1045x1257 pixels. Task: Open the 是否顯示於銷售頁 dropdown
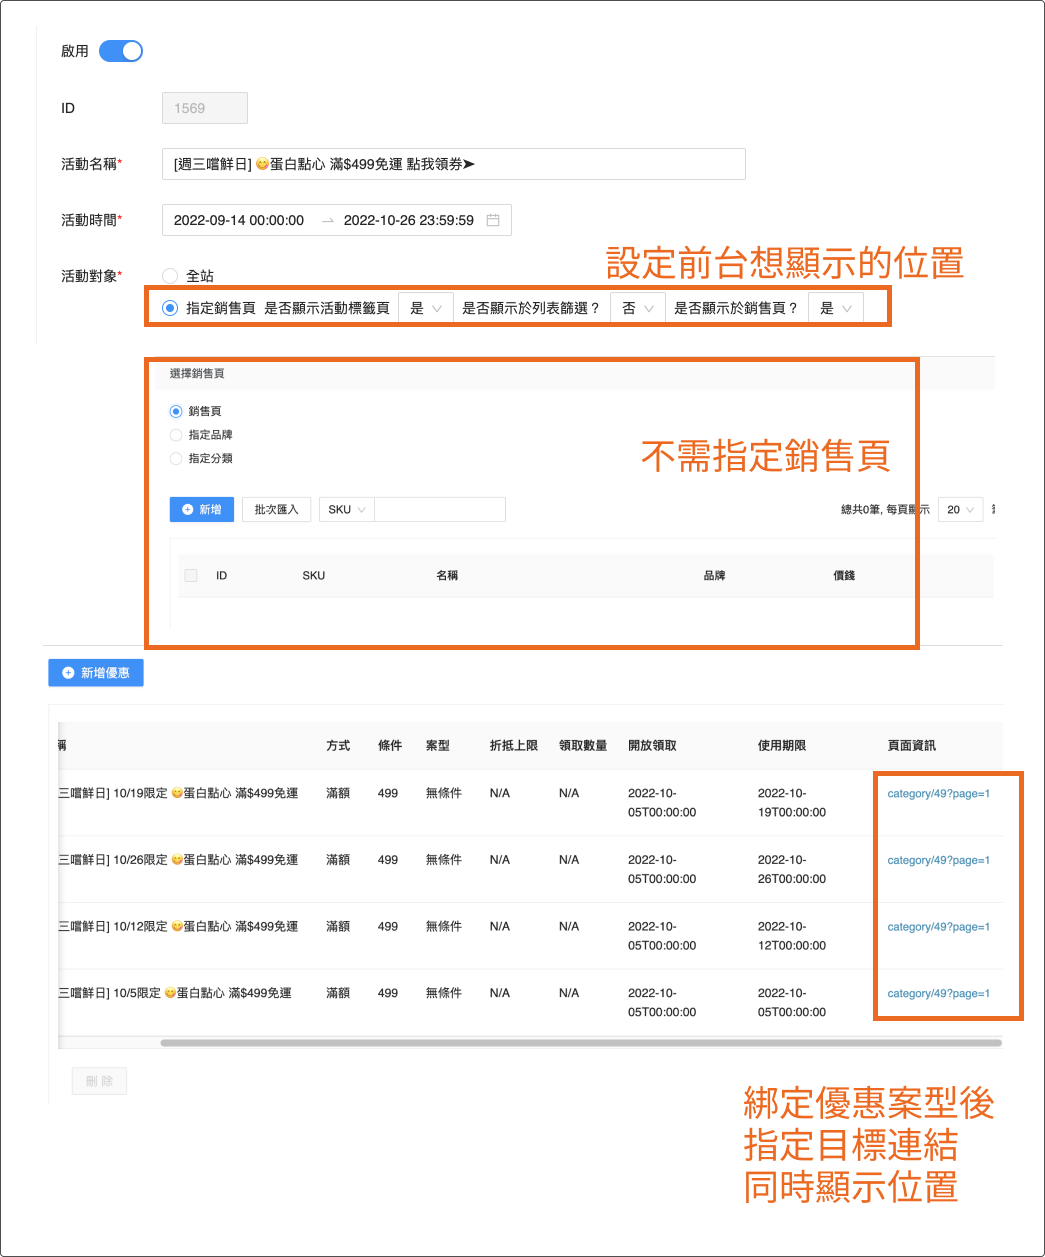pos(835,308)
